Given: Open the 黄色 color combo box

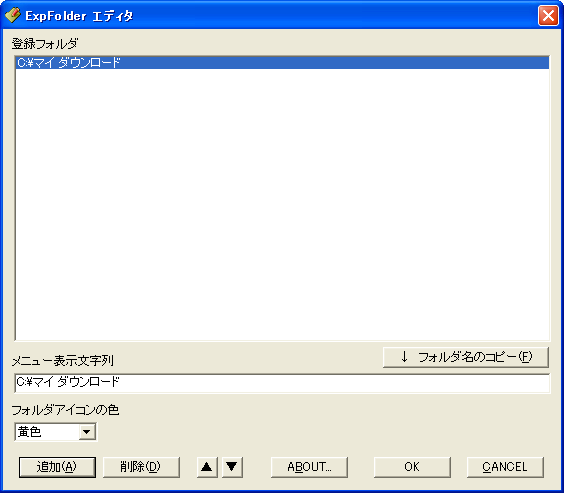Looking at the screenshot, I should [x=55, y=432].
